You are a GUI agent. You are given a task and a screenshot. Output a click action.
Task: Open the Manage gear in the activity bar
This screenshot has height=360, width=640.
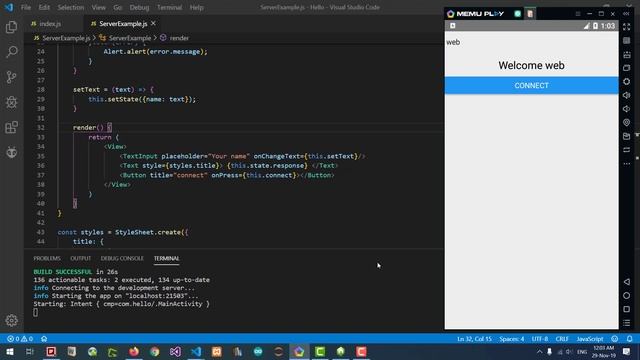tap(11, 320)
